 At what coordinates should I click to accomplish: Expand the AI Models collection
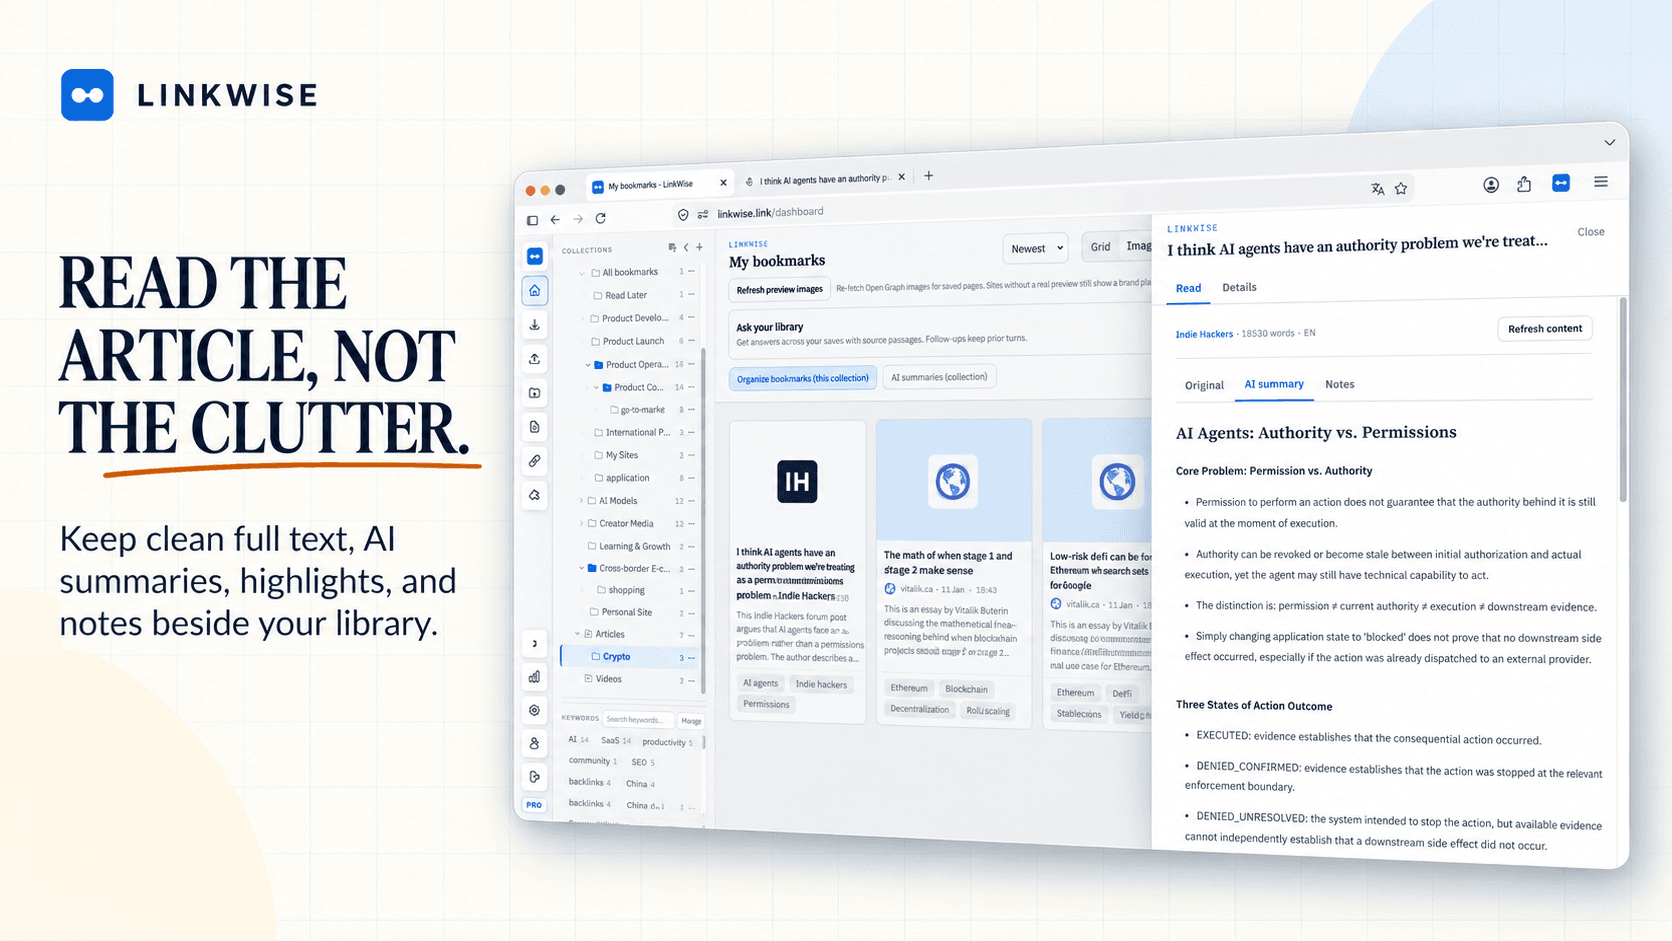(x=581, y=501)
